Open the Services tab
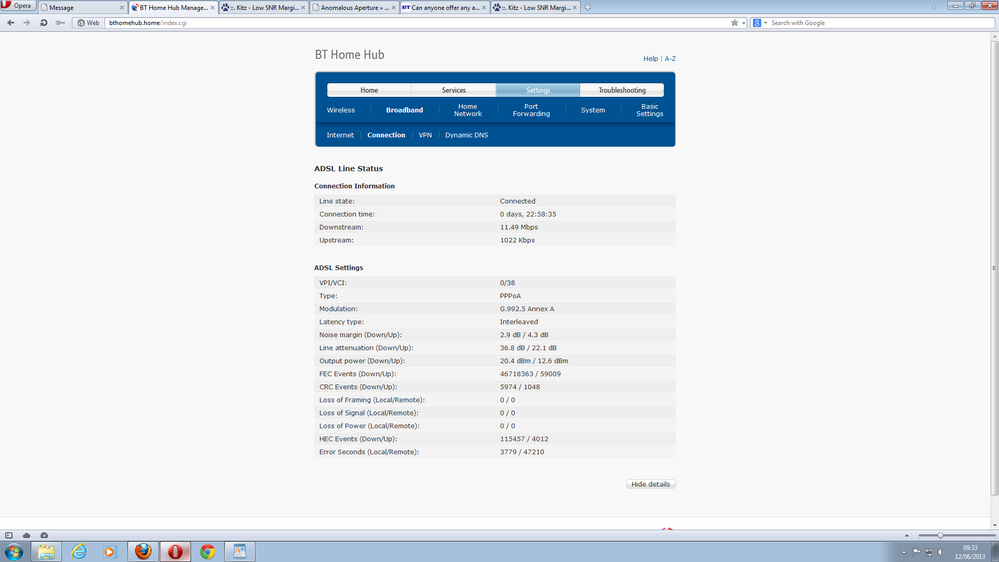The height and width of the screenshot is (562, 999). click(x=454, y=90)
